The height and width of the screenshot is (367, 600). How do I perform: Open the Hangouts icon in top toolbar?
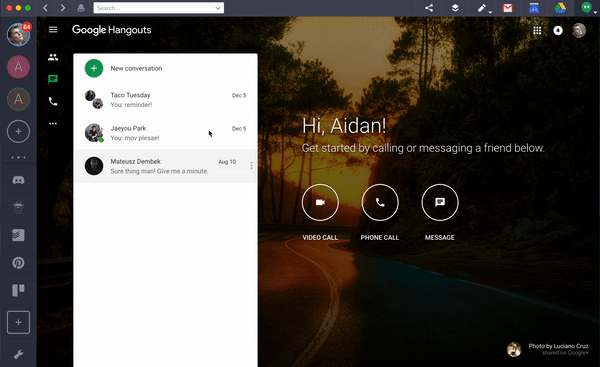pos(587,8)
